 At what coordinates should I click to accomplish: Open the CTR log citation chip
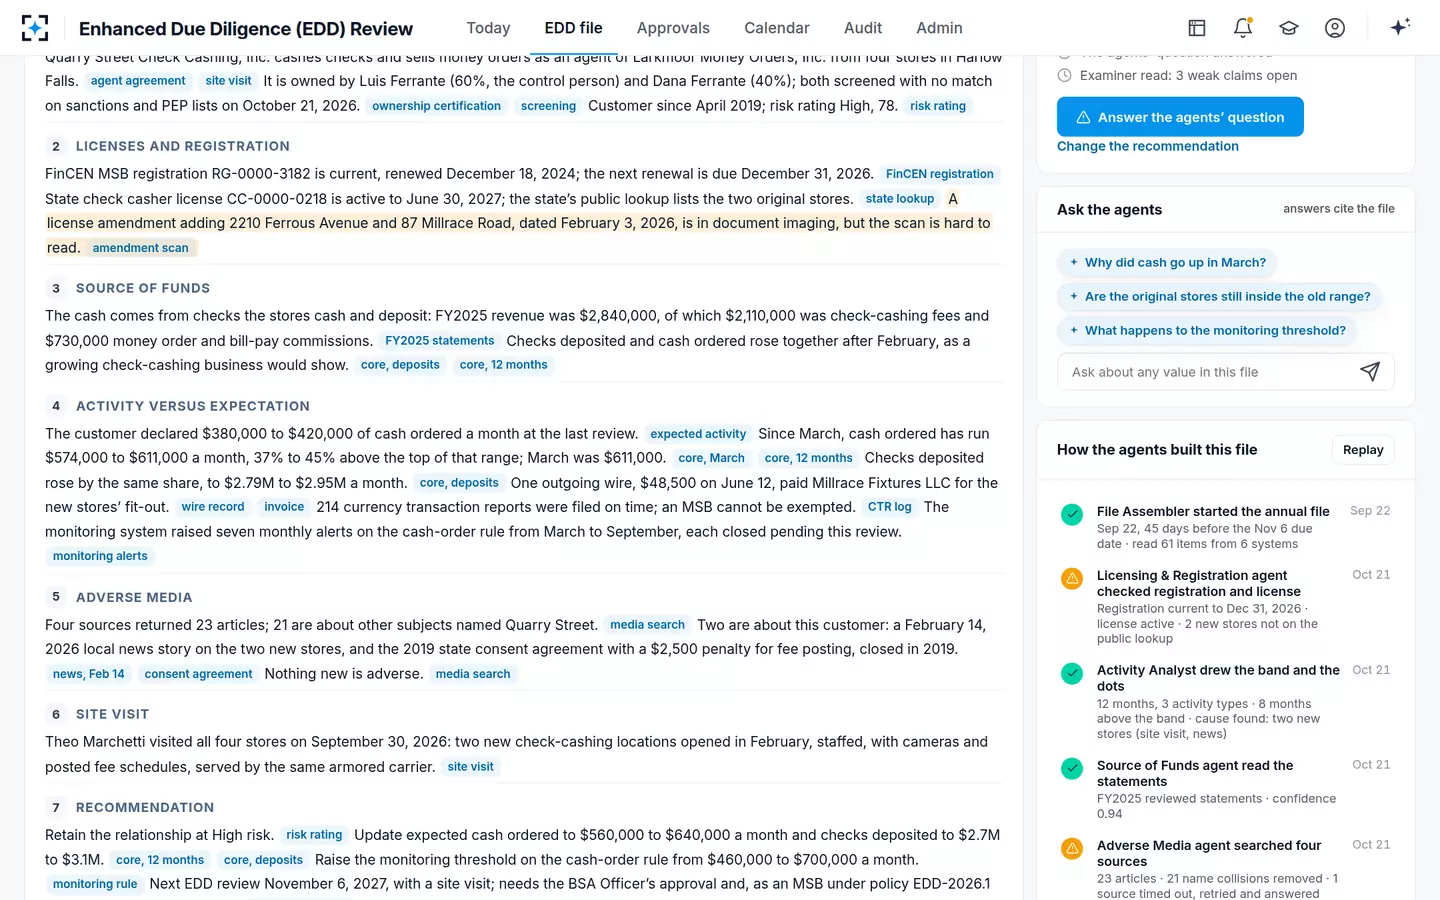pos(890,507)
